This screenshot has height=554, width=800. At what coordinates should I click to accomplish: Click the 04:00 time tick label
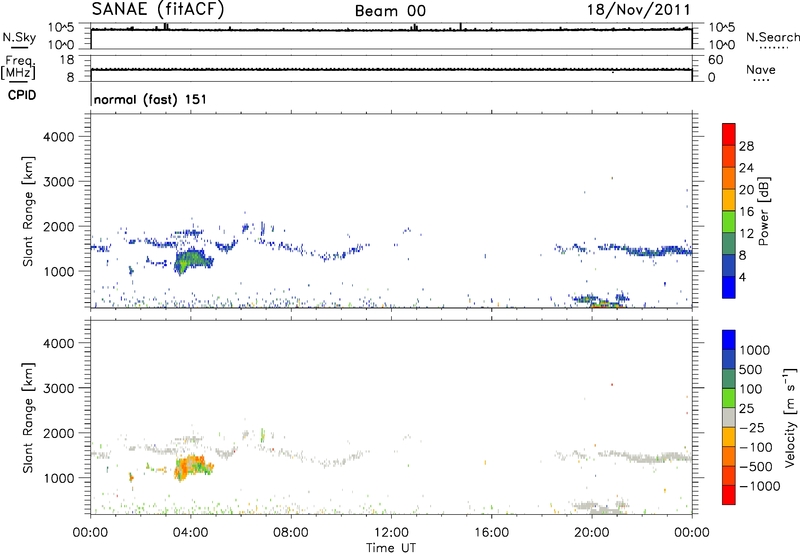point(190,533)
